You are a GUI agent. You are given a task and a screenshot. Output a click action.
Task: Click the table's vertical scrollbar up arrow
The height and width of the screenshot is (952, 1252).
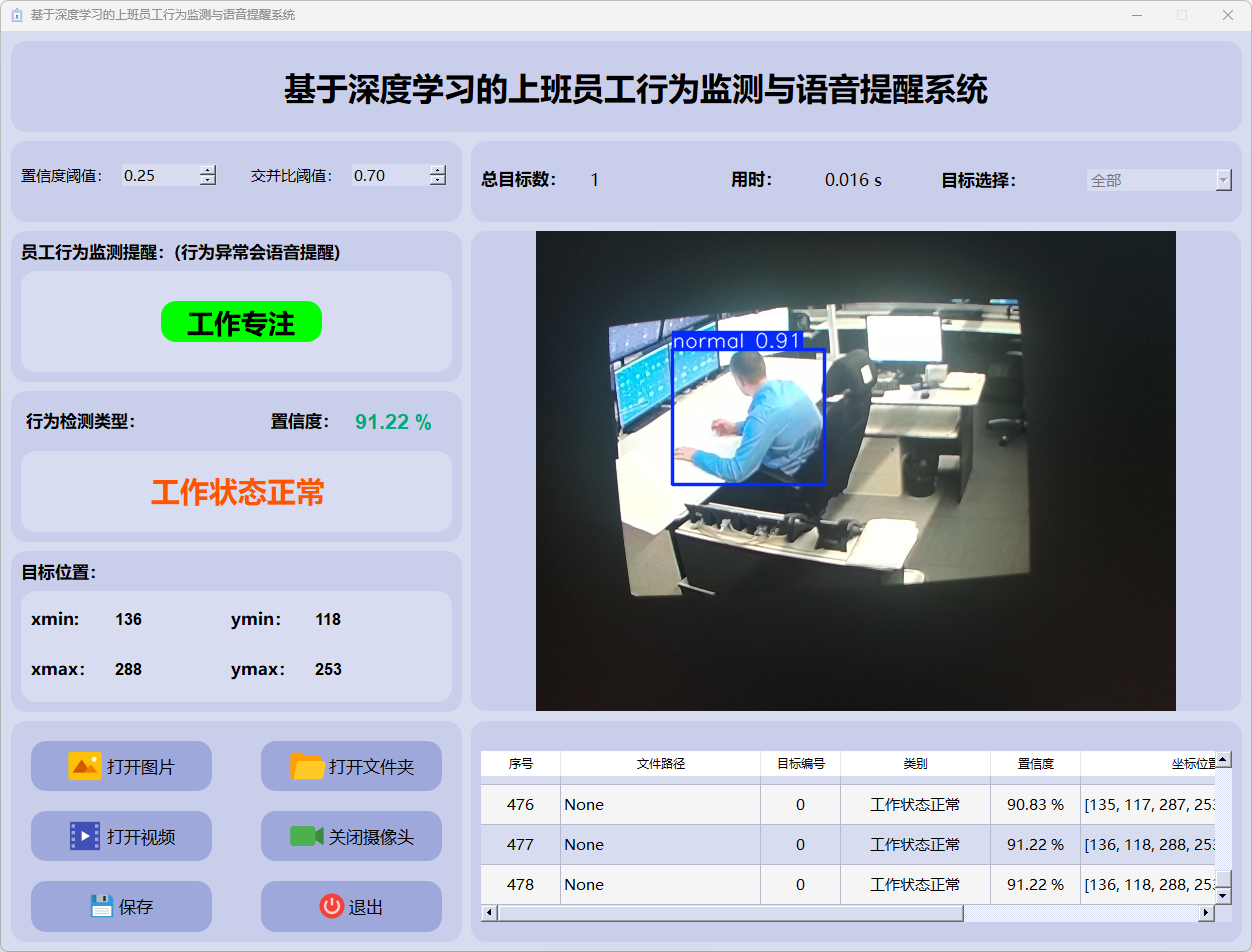coord(1222,760)
